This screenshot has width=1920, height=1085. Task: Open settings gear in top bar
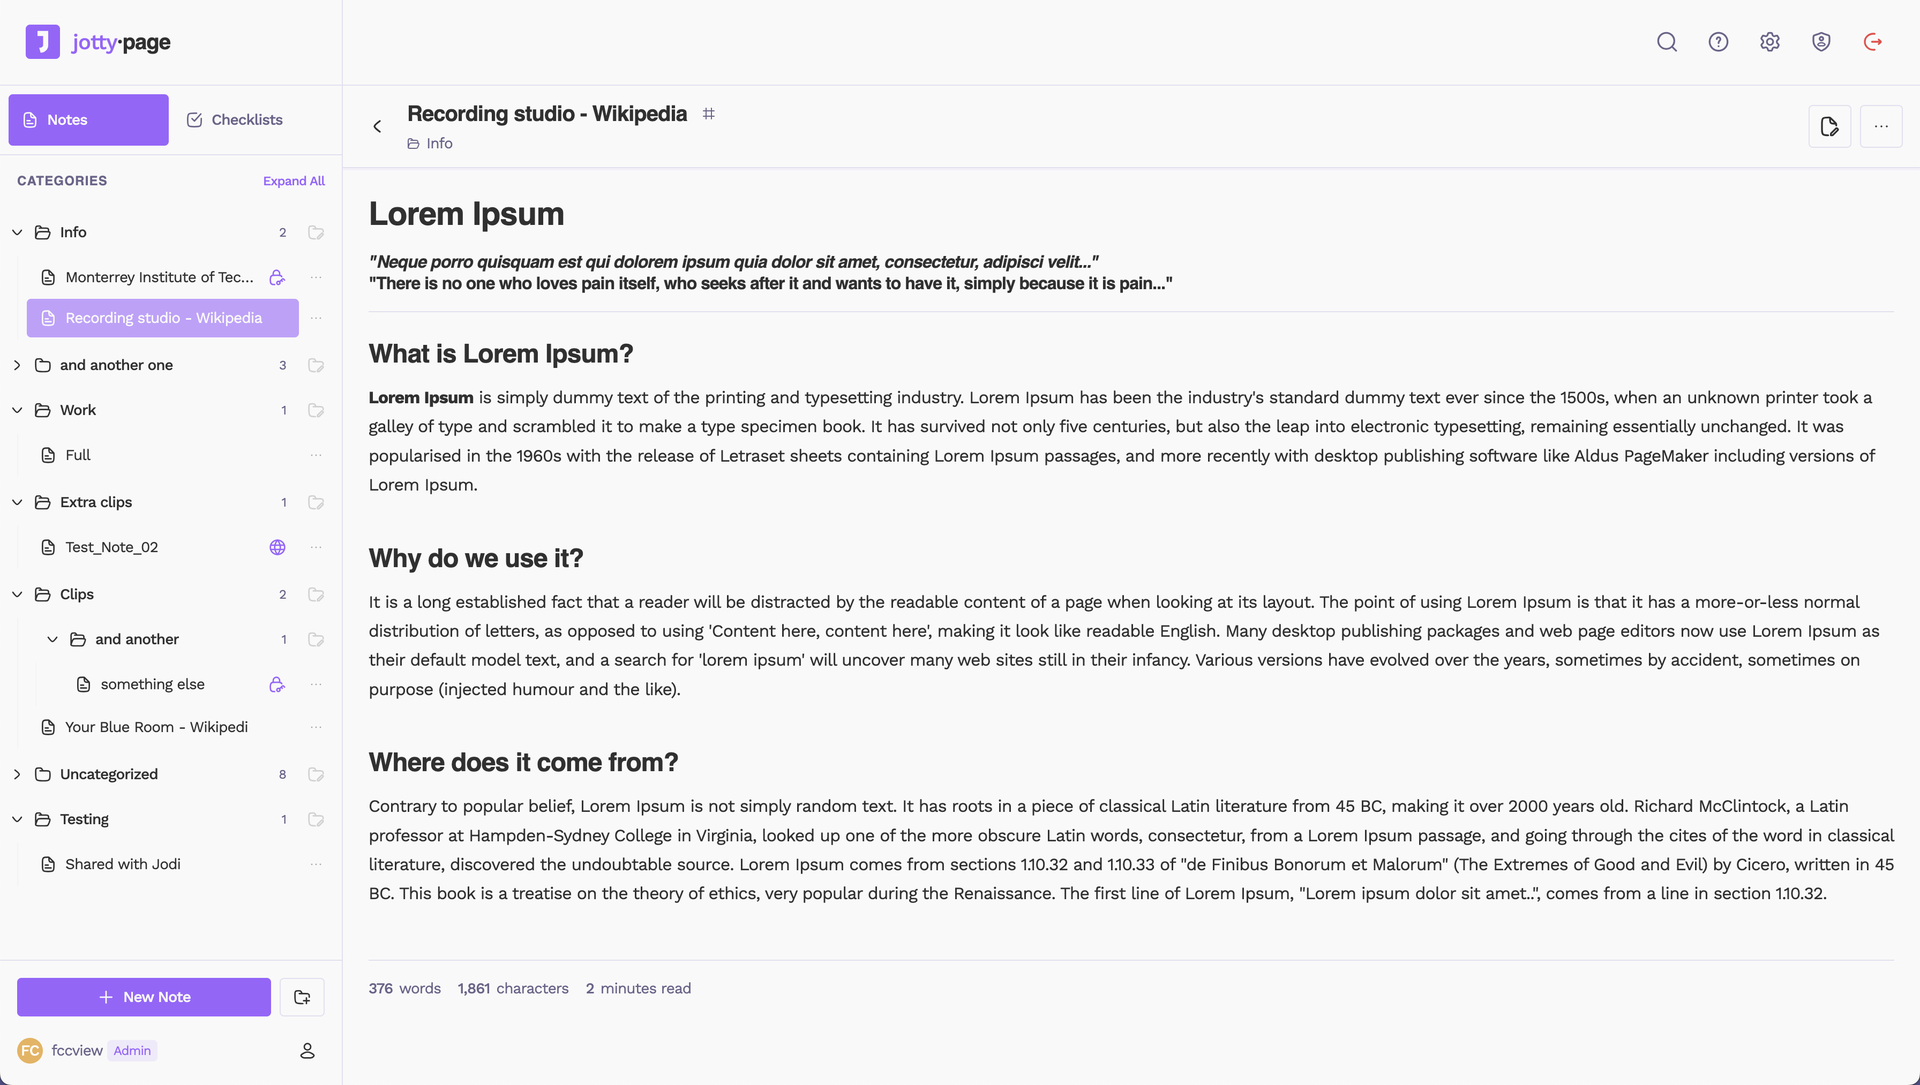[x=1770, y=42]
